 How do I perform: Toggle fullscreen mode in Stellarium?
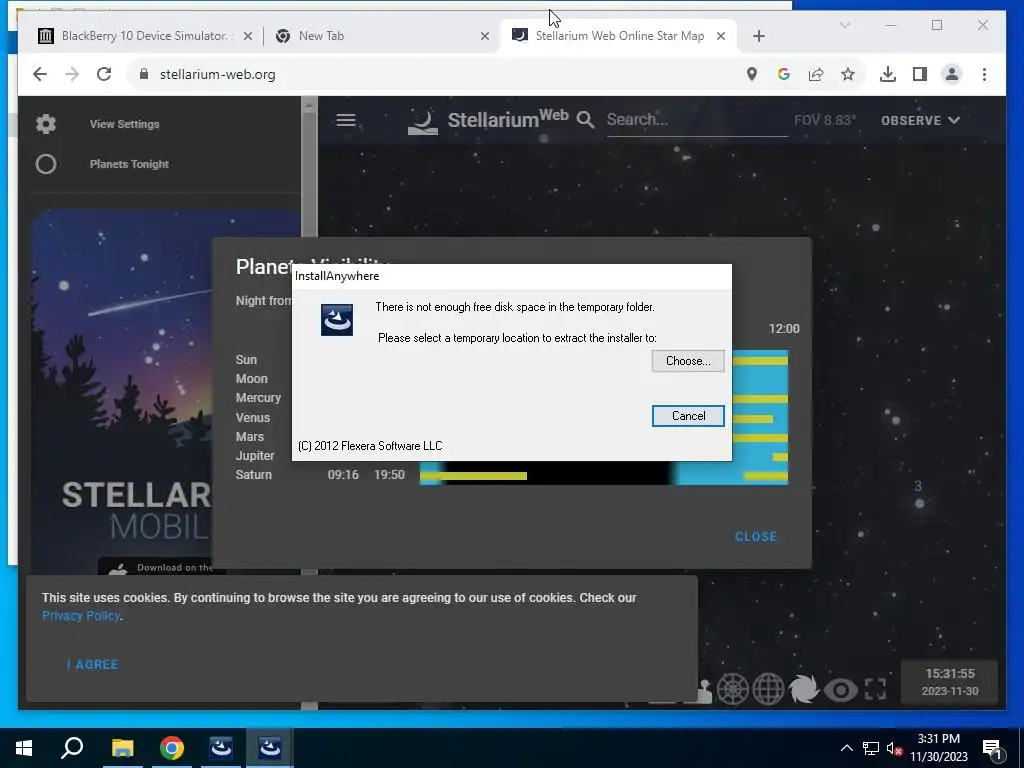[x=875, y=689]
